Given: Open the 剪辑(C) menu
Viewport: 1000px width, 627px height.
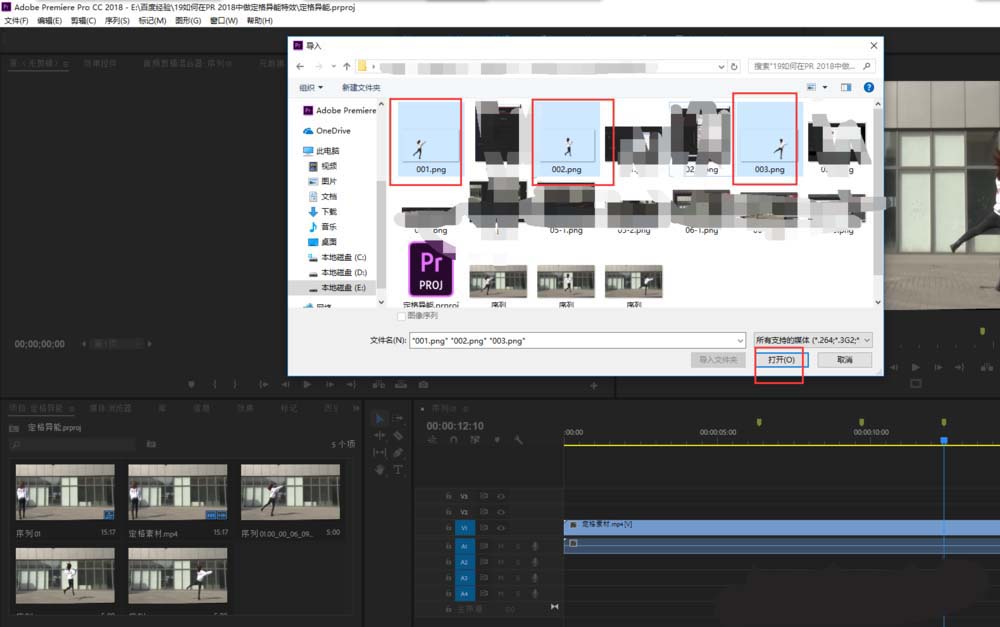Looking at the screenshot, I should (83, 20).
